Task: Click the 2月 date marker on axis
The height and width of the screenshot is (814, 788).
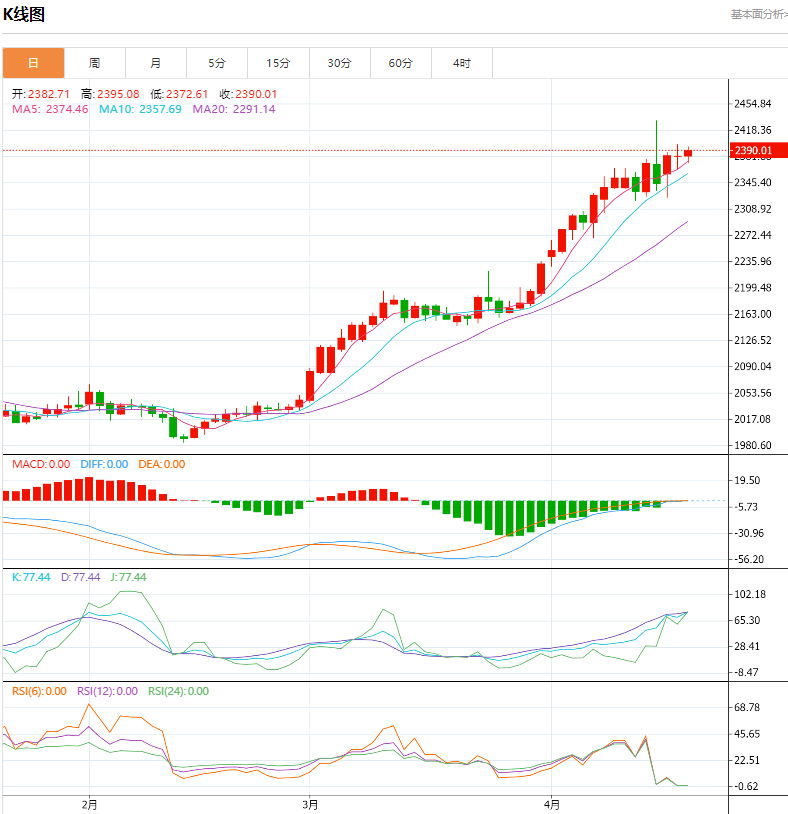Action: click(x=89, y=803)
